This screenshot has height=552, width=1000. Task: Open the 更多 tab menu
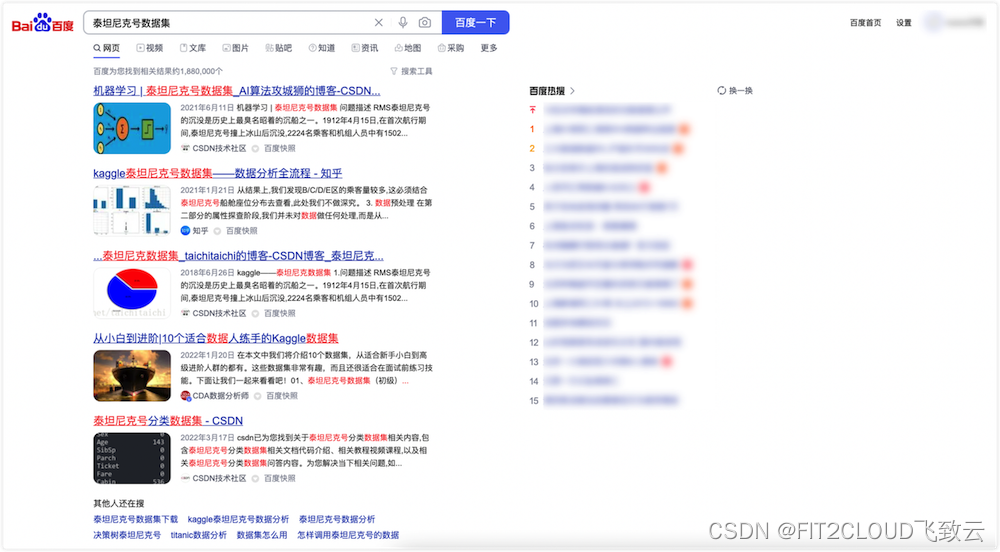[489, 48]
